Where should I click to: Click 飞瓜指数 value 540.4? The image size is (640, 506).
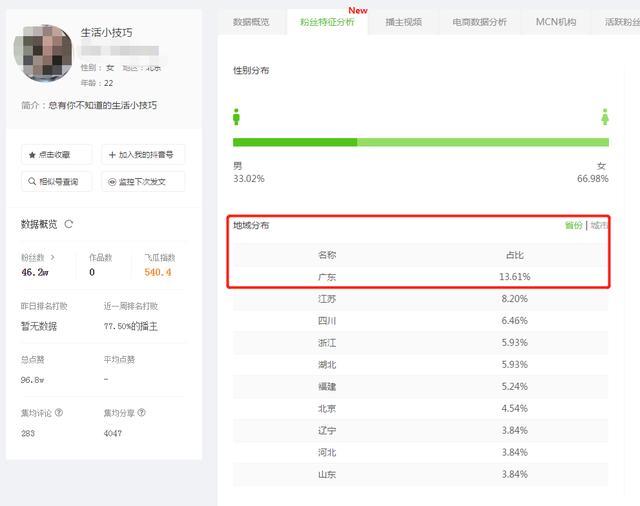pyautogui.click(x=158, y=272)
